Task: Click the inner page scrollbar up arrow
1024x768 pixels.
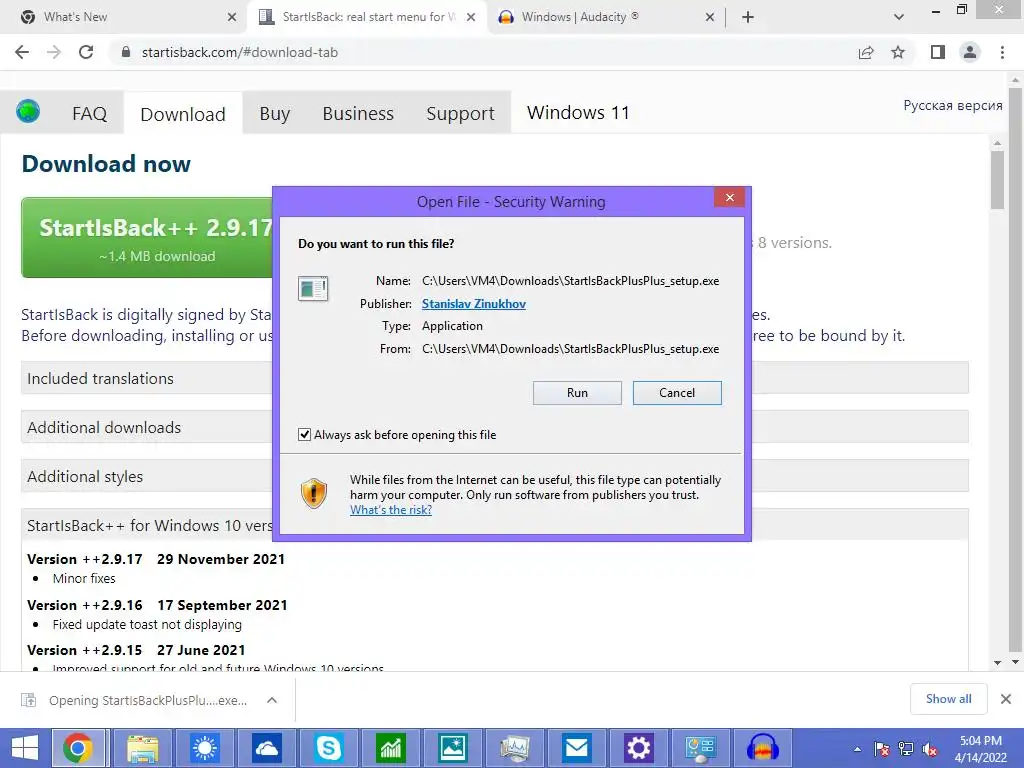Action: tap(997, 143)
